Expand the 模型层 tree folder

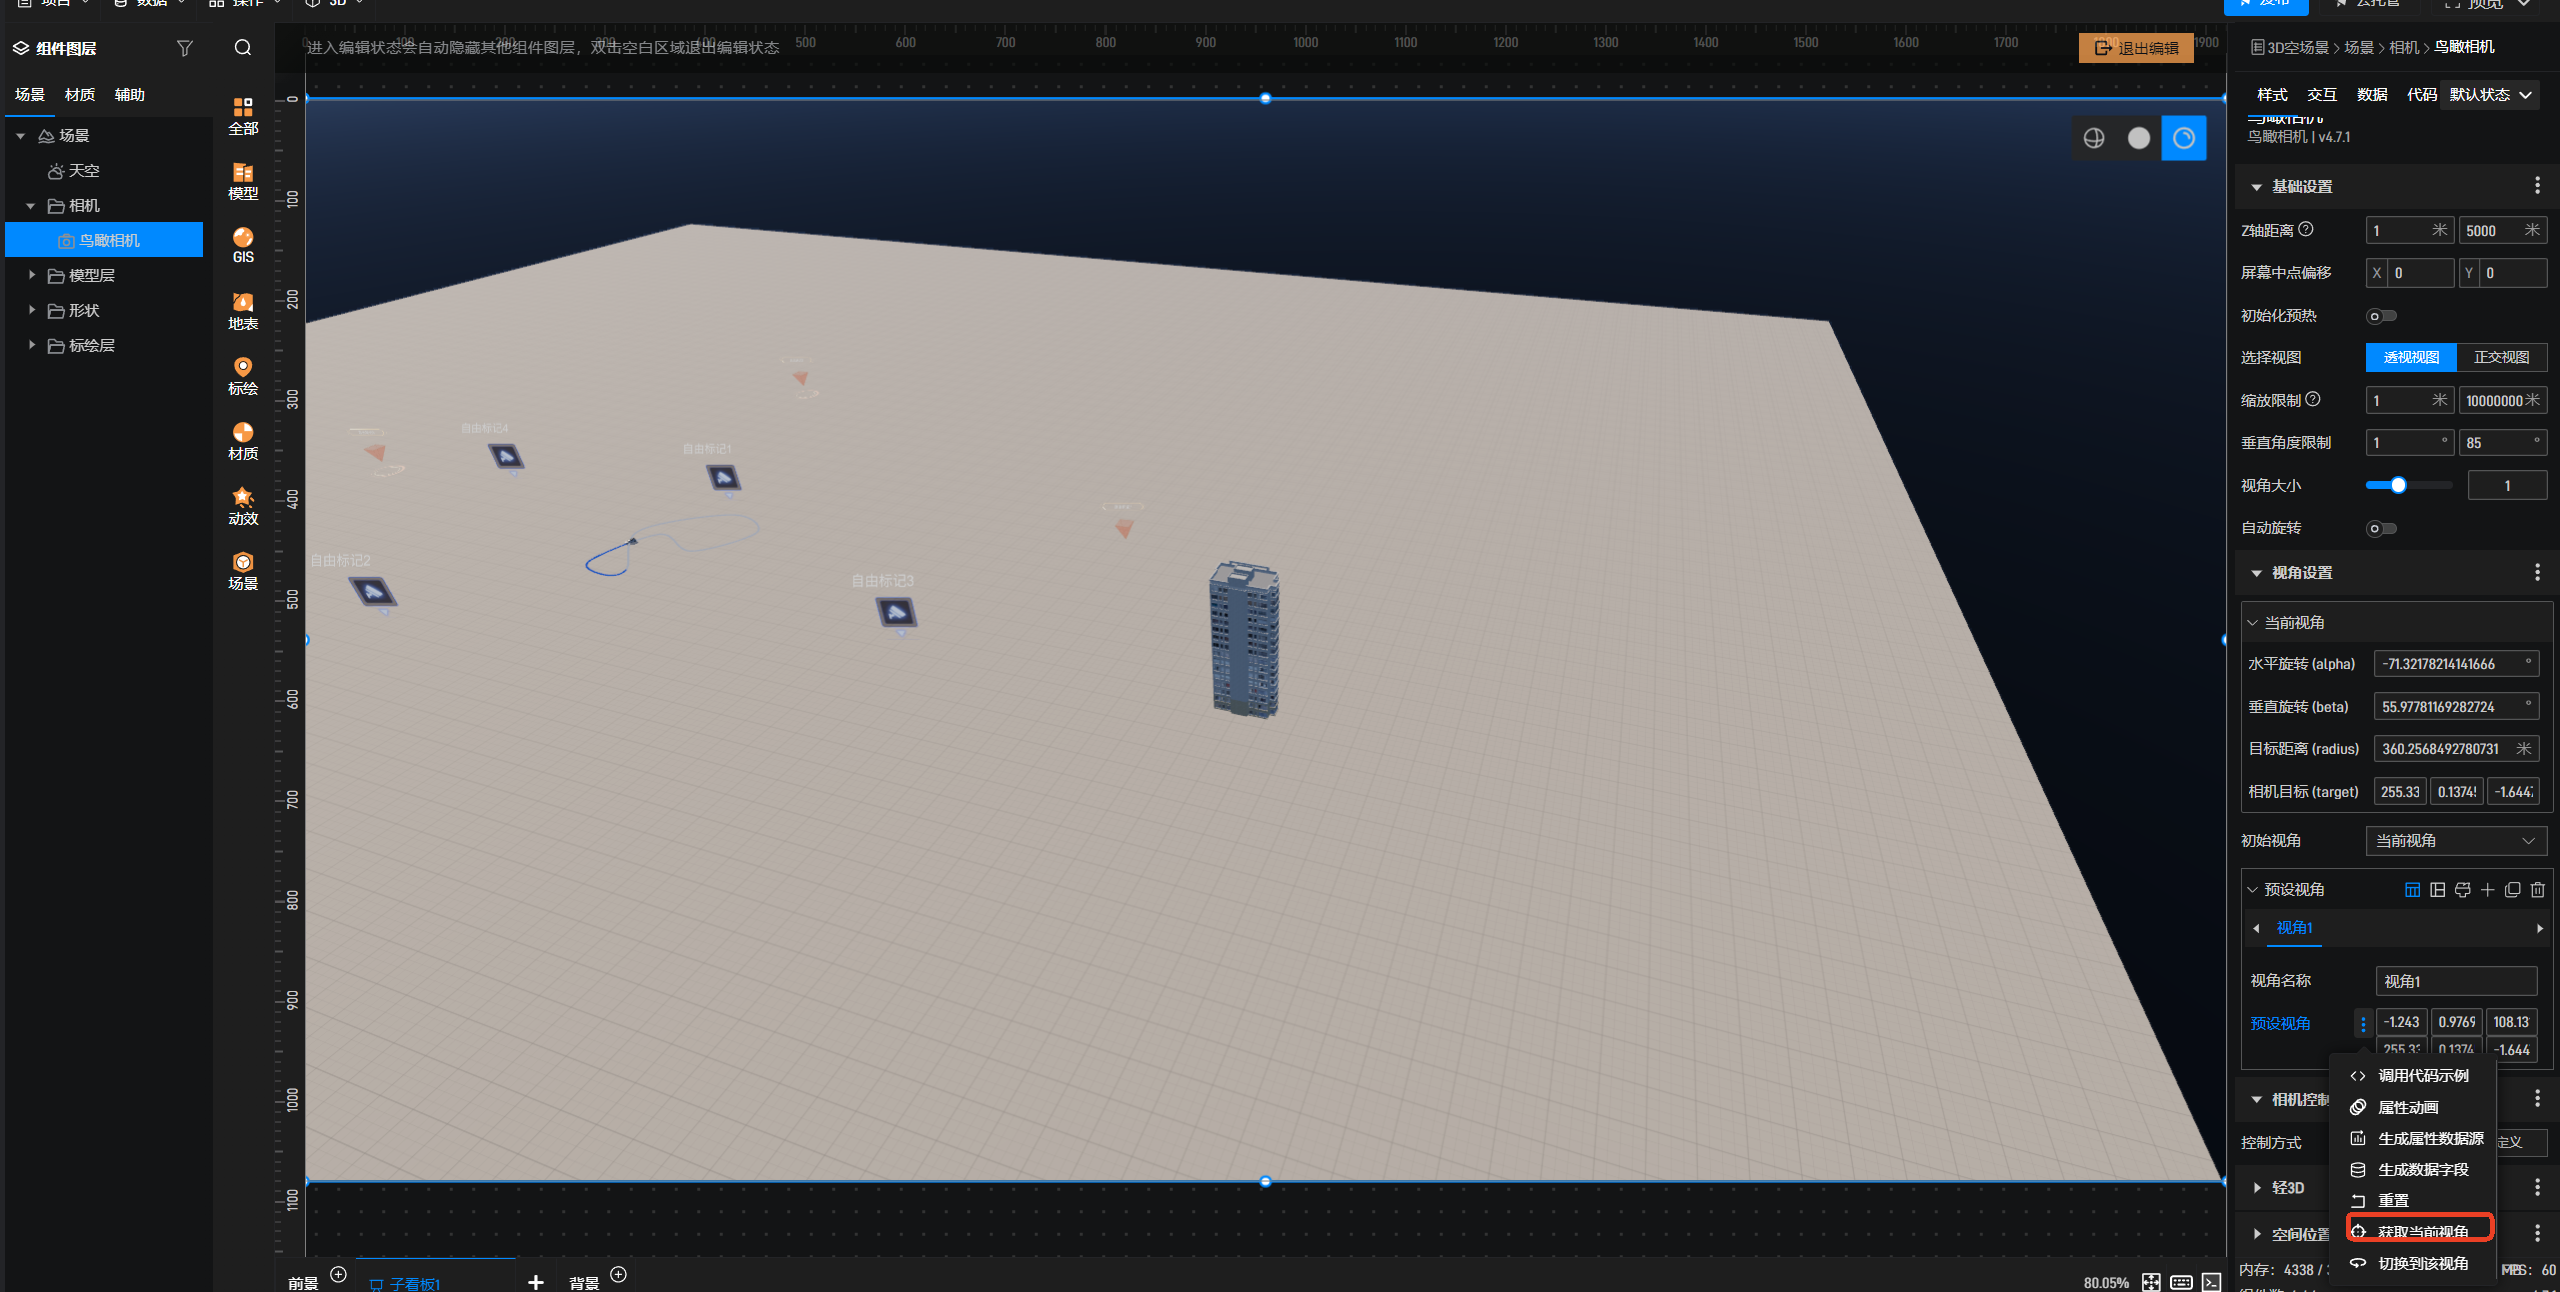32,275
